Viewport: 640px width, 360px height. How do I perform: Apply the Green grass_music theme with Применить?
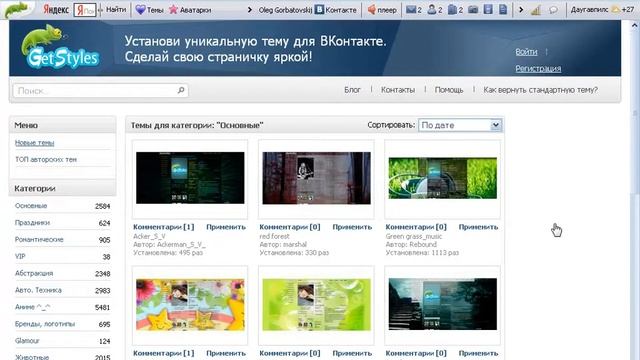[478, 227]
